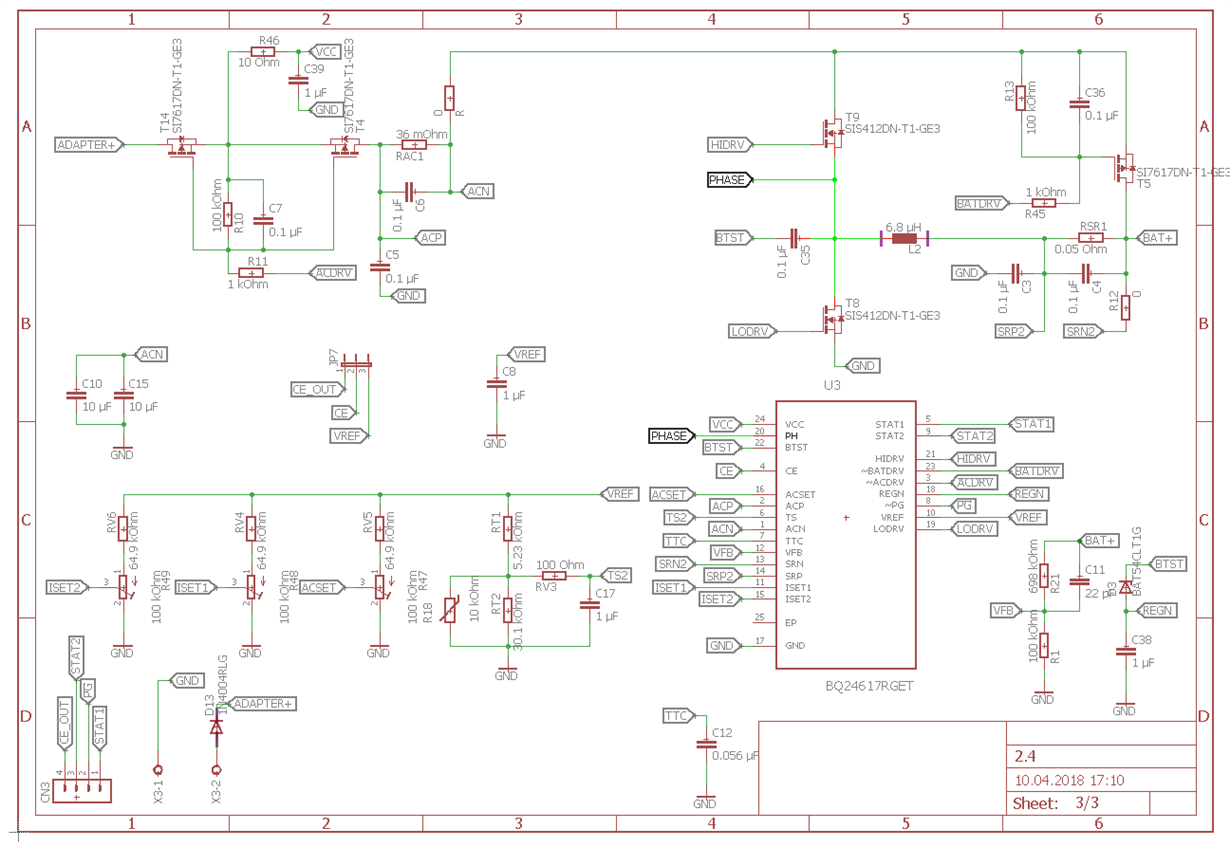Select the D13 diode symbol
This screenshot has width=1230, height=865.
216,727
